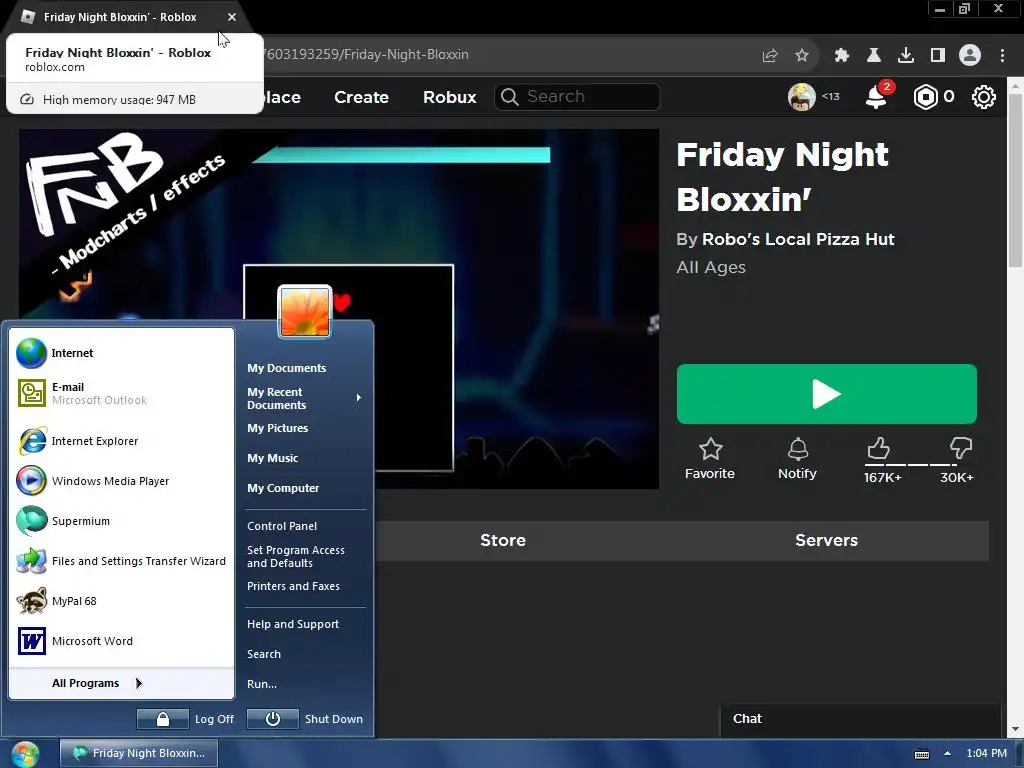Switch to the Servers tab
This screenshot has width=1024, height=768.
click(x=826, y=541)
